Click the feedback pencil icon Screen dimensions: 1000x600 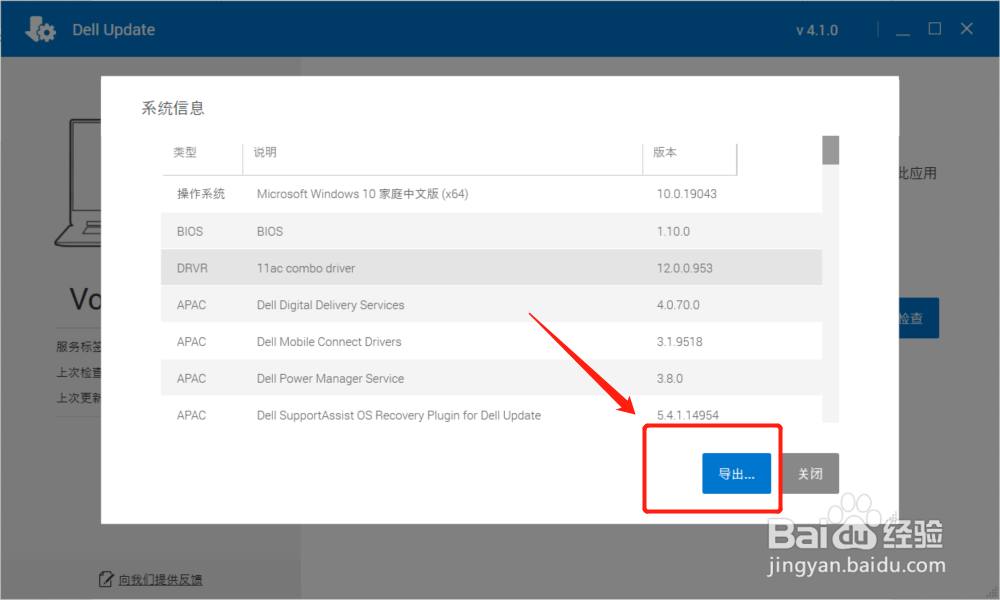[x=106, y=579]
